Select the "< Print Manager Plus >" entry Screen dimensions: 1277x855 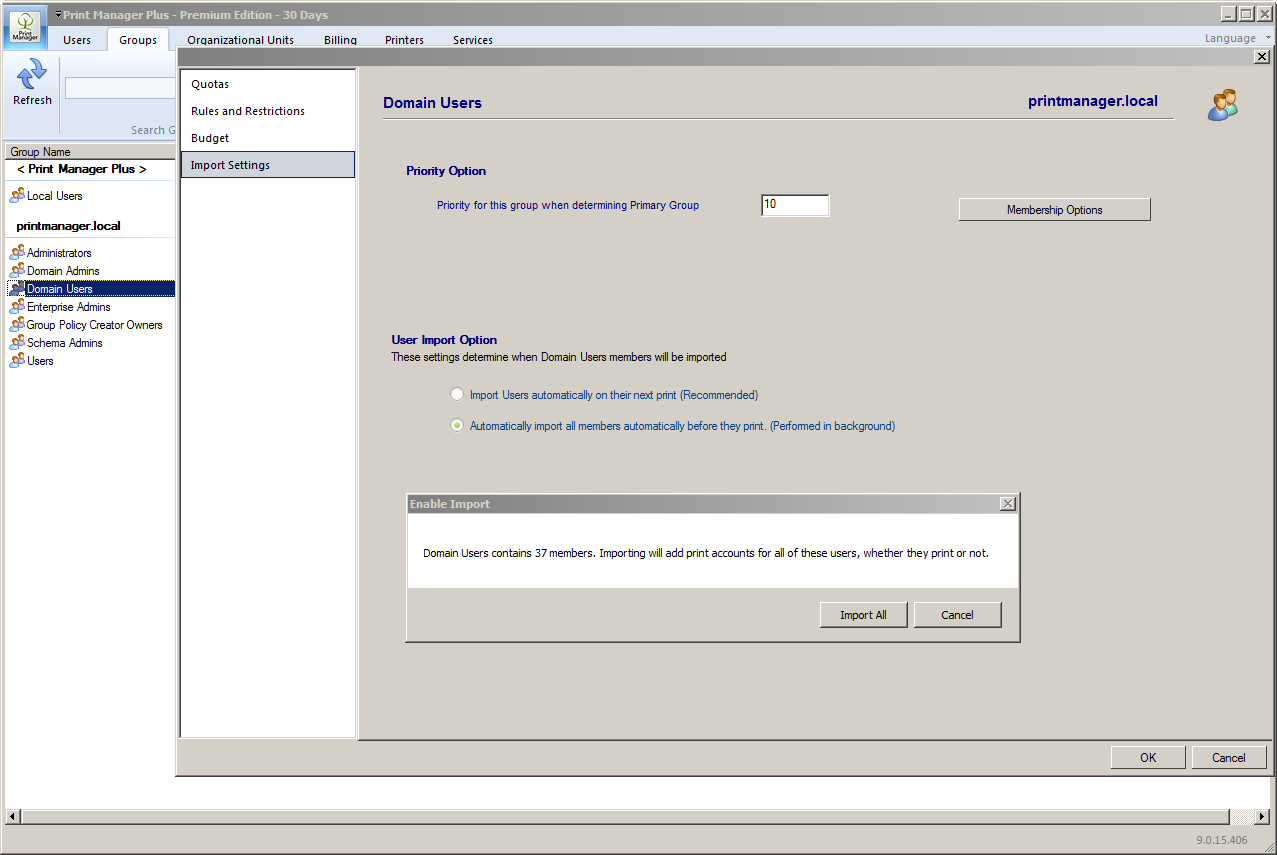click(82, 169)
